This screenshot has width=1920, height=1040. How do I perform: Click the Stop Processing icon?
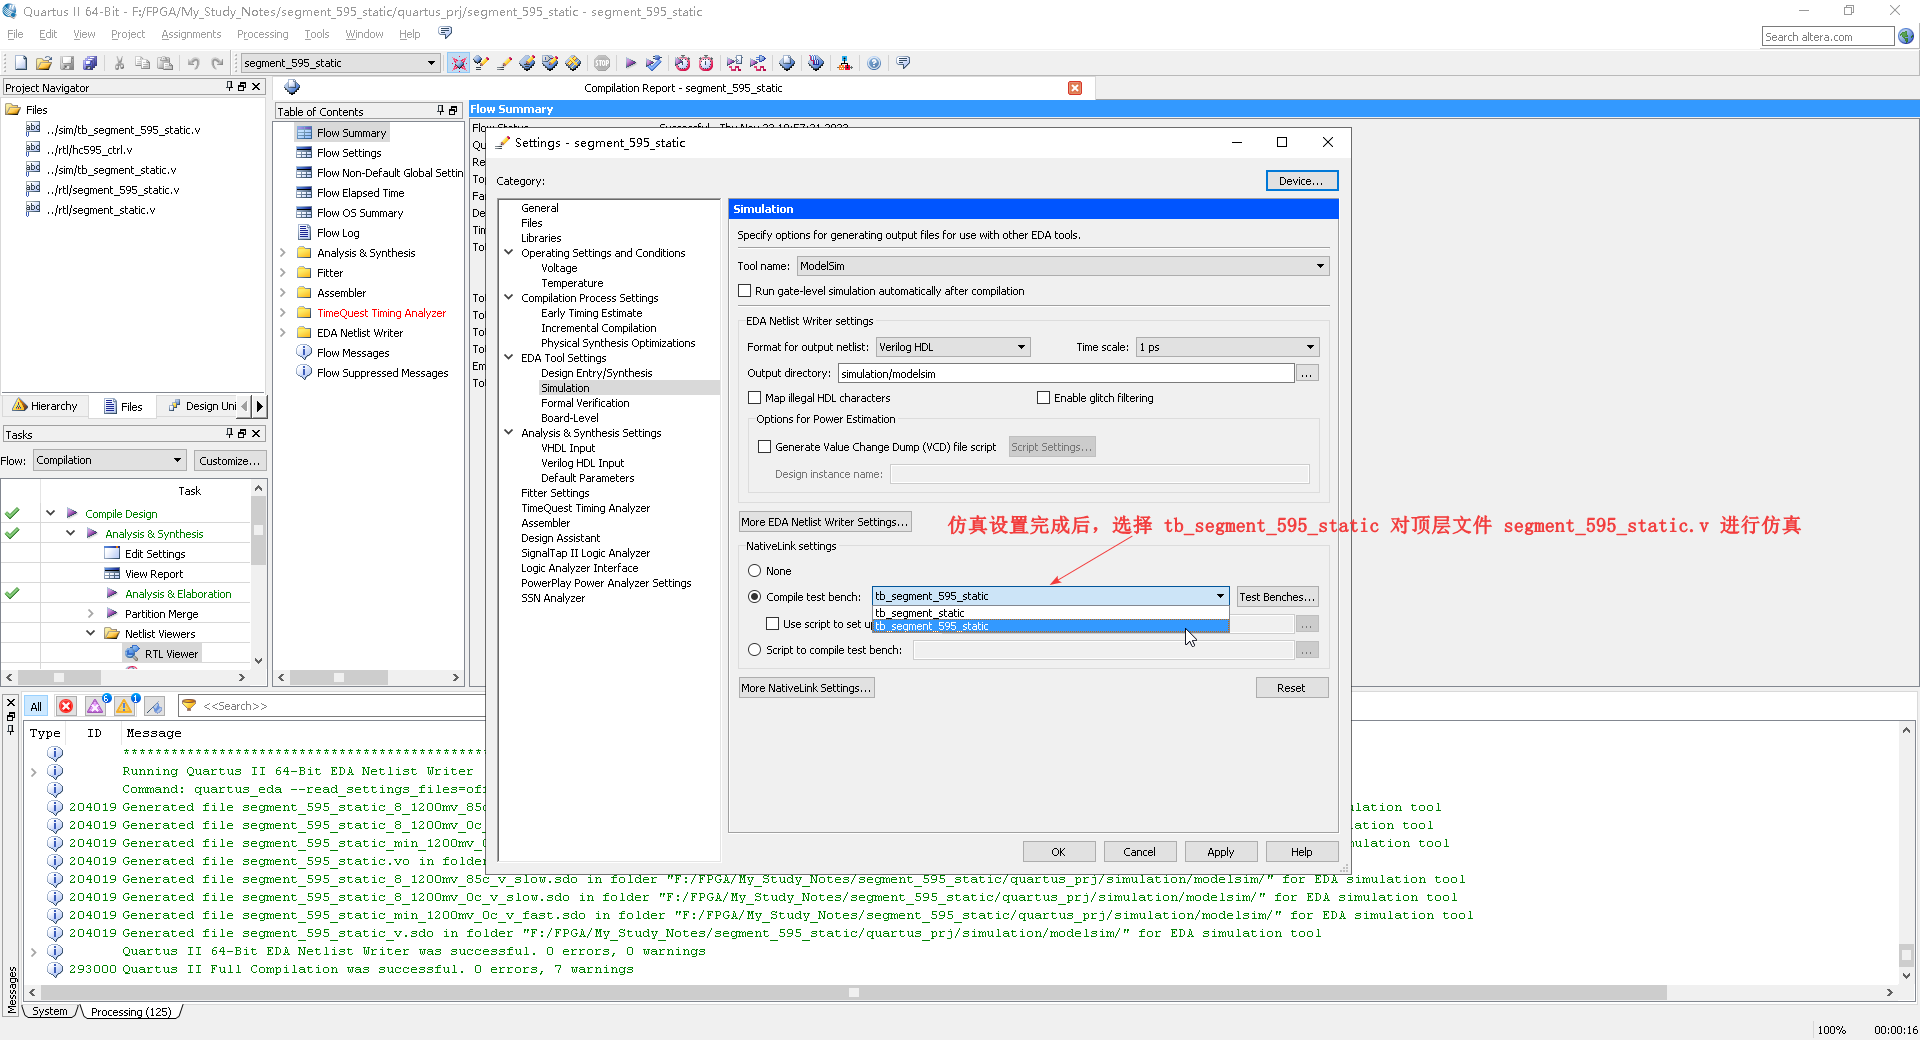602,63
